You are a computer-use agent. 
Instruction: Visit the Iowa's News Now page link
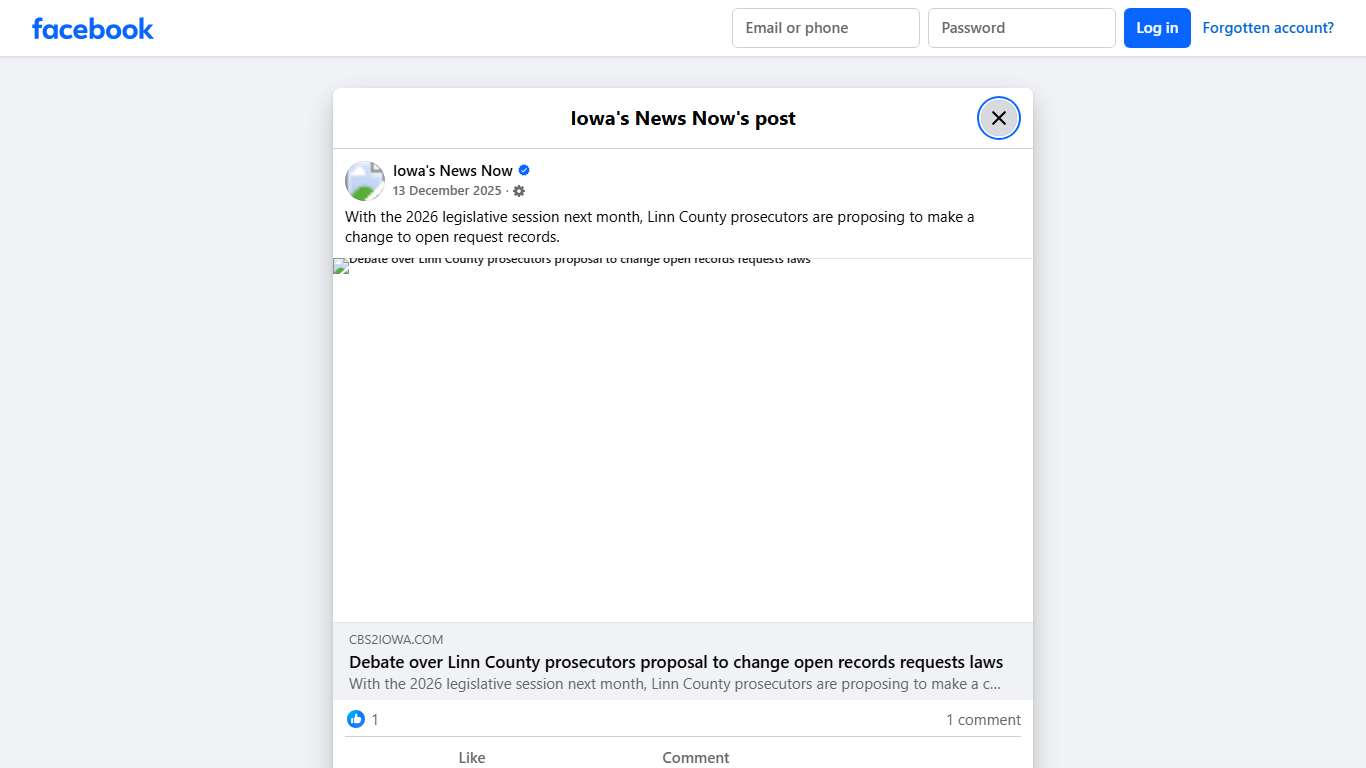pos(453,170)
